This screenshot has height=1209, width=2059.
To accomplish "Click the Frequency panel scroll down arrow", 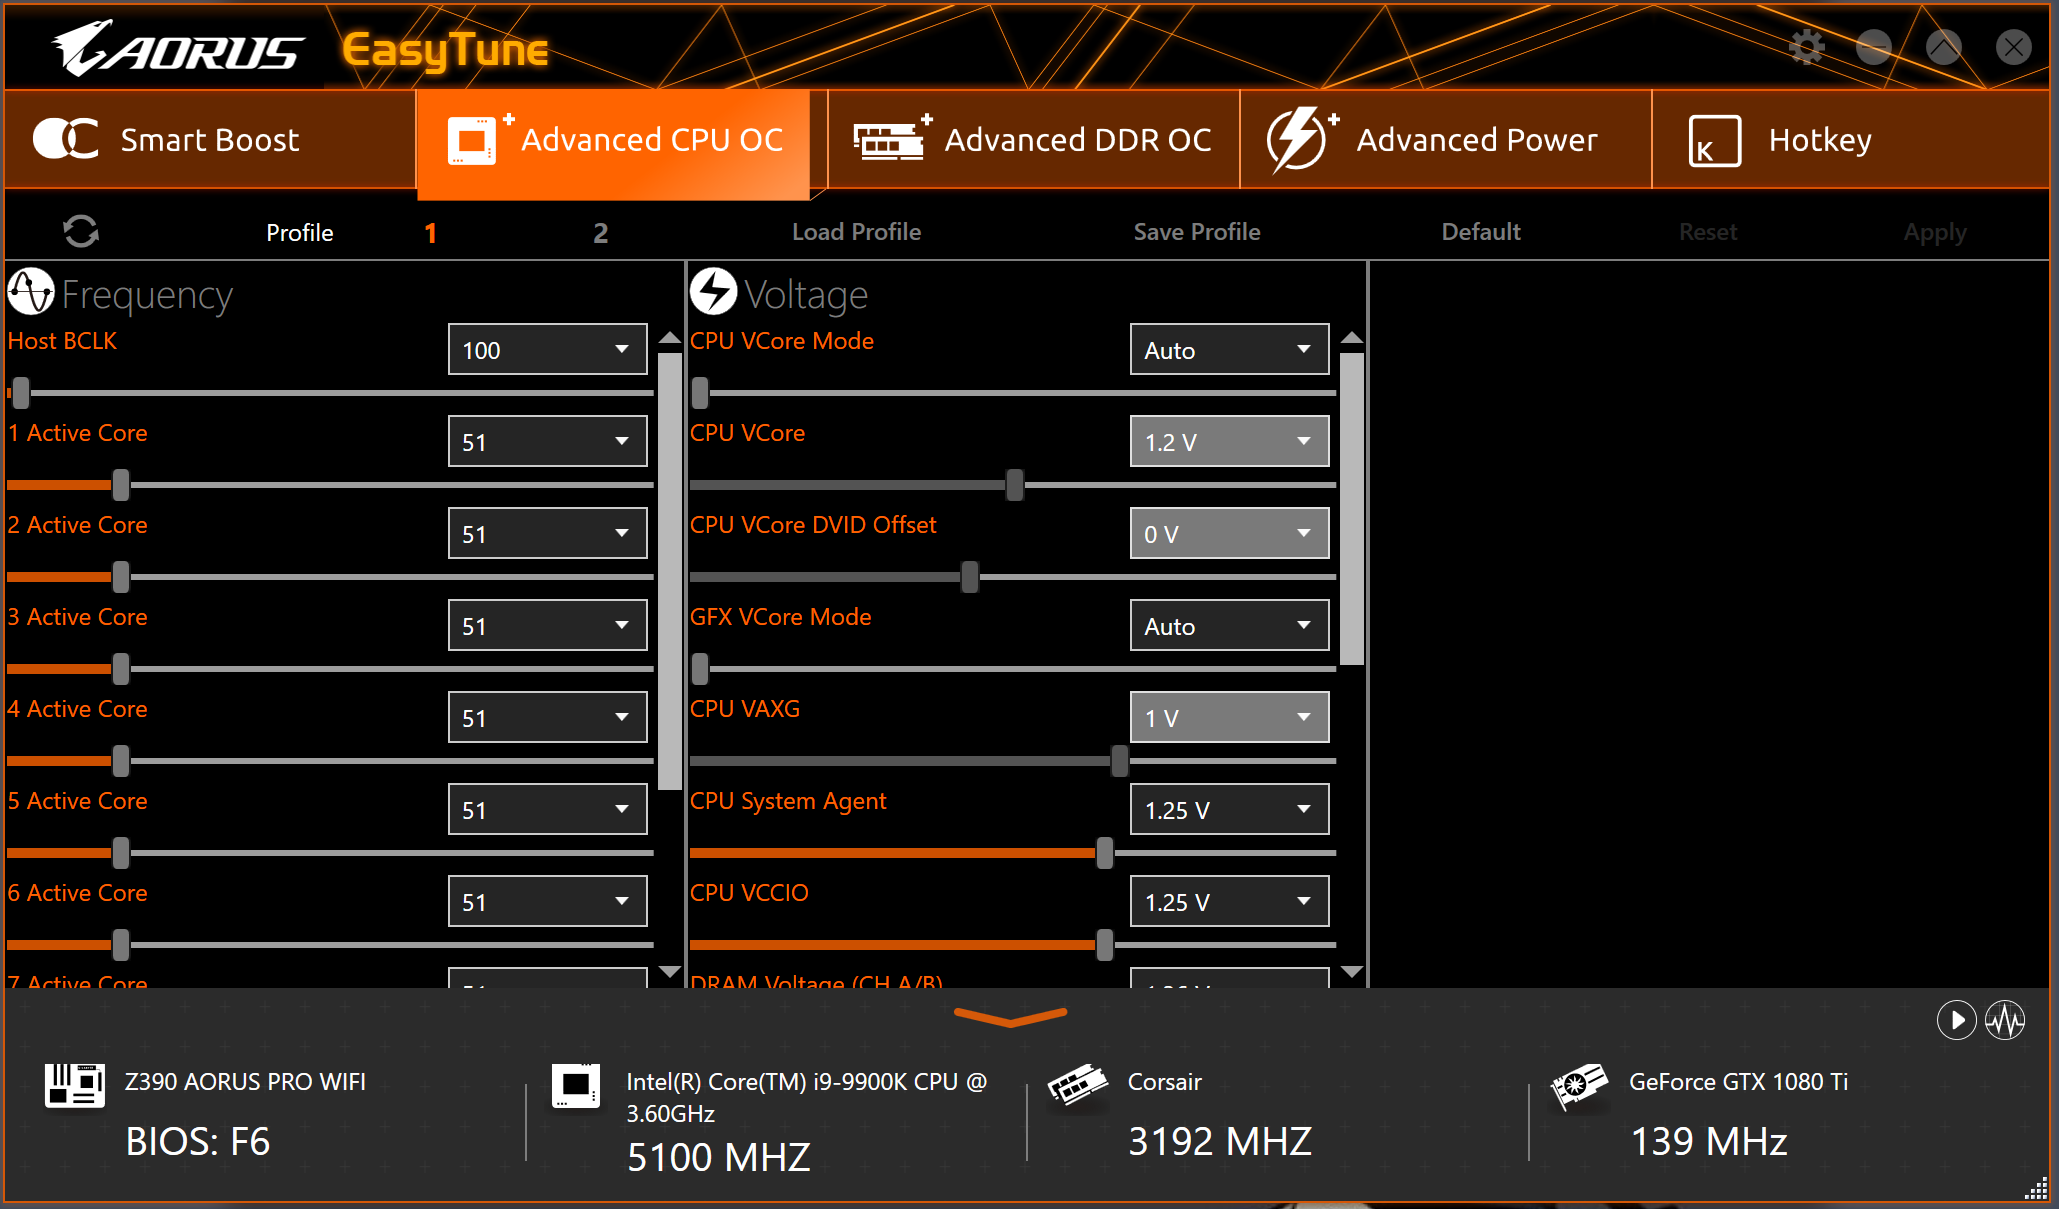I will point(670,971).
